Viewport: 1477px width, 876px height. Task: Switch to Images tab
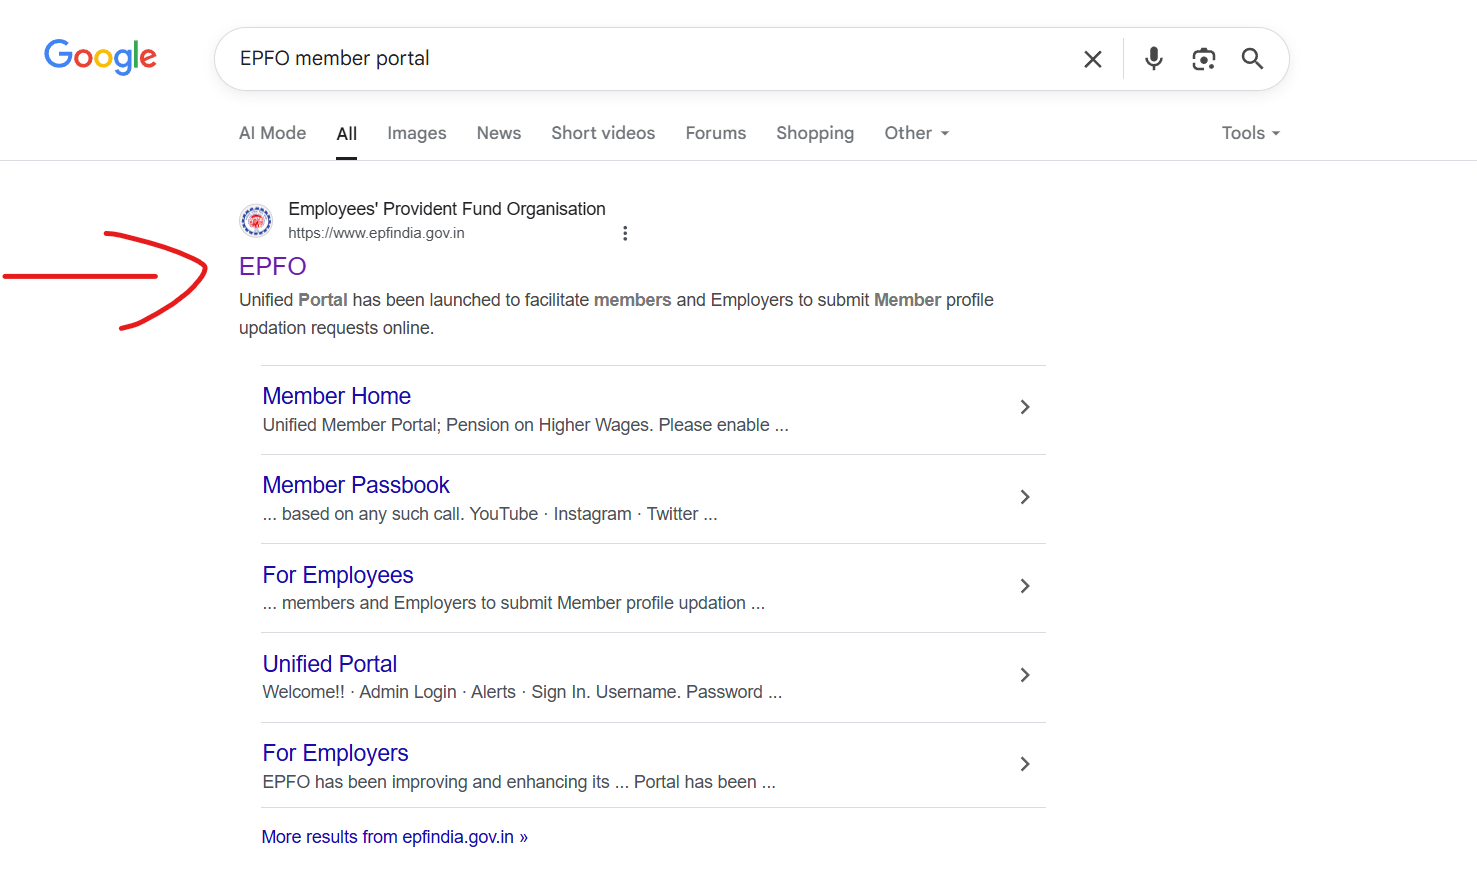point(417,133)
